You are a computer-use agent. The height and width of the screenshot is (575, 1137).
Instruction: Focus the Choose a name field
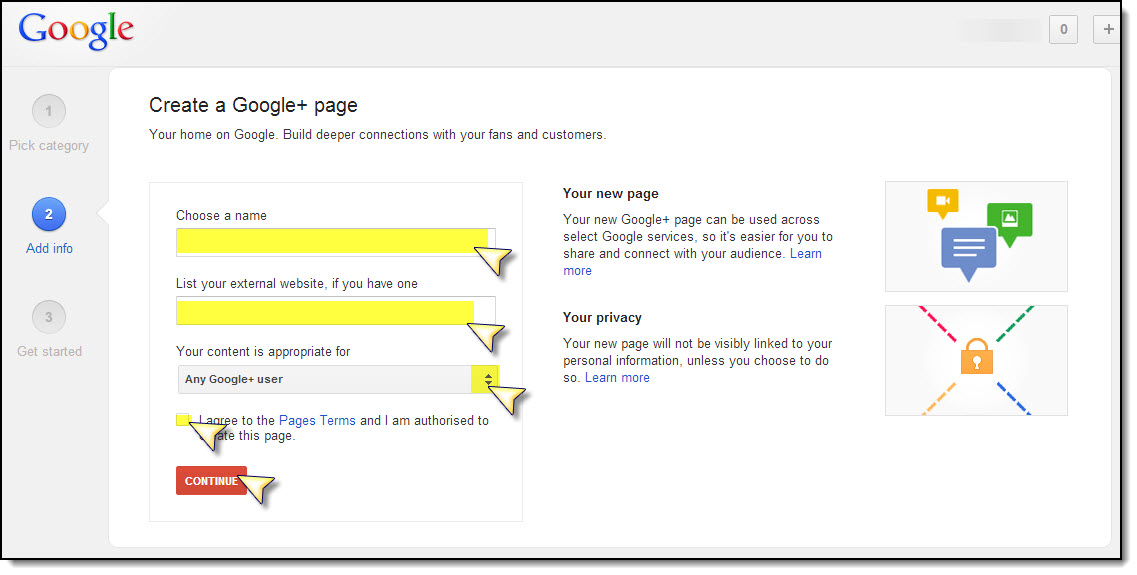(336, 242)
